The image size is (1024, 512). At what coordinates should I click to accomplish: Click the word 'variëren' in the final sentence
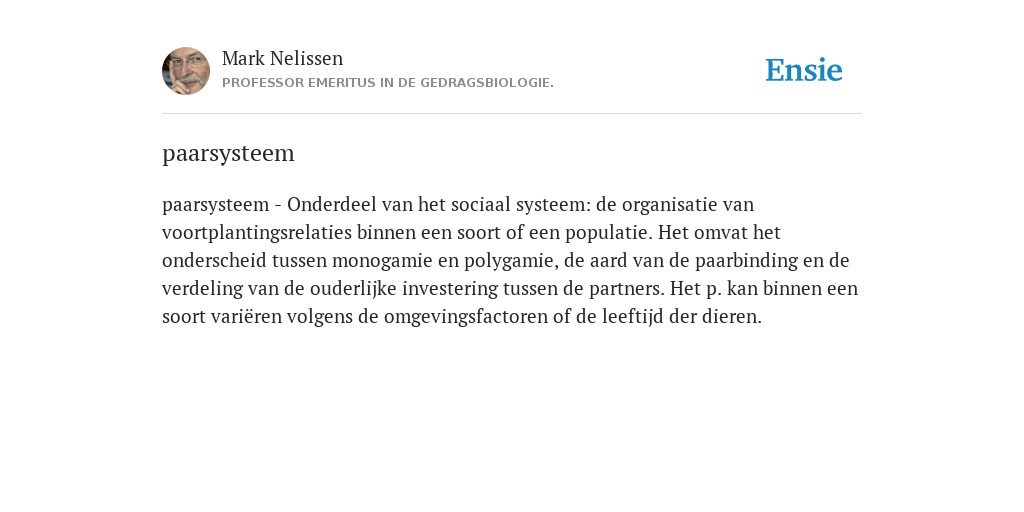[246, 317]
